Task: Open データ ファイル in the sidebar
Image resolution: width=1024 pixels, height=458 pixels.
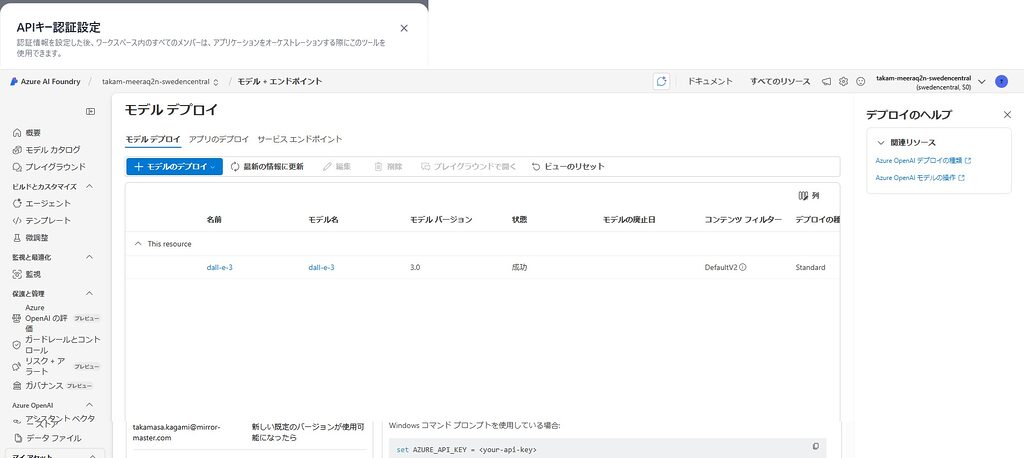Action: (x=47, y=438)
